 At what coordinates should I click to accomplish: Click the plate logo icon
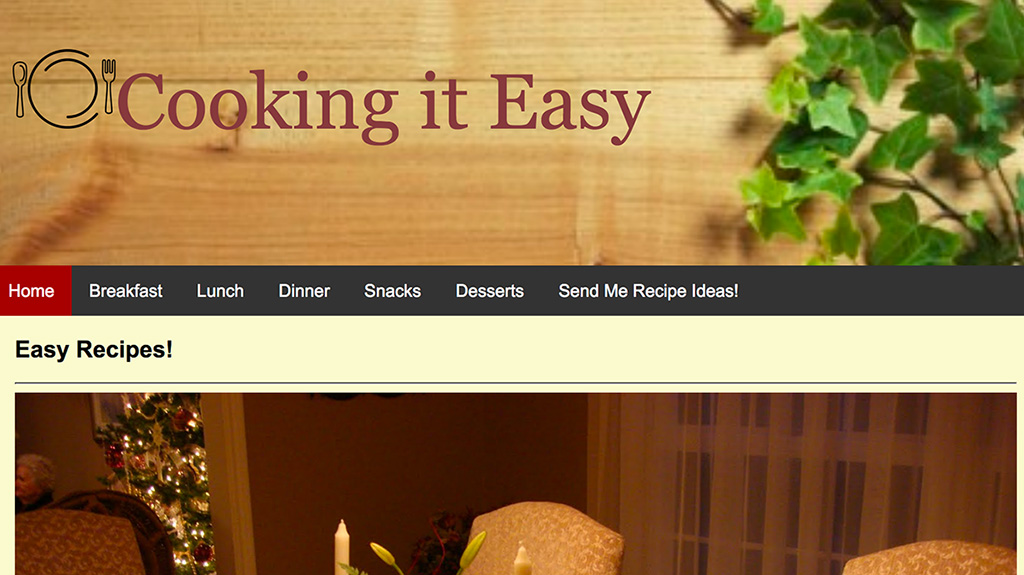(64, 88)
